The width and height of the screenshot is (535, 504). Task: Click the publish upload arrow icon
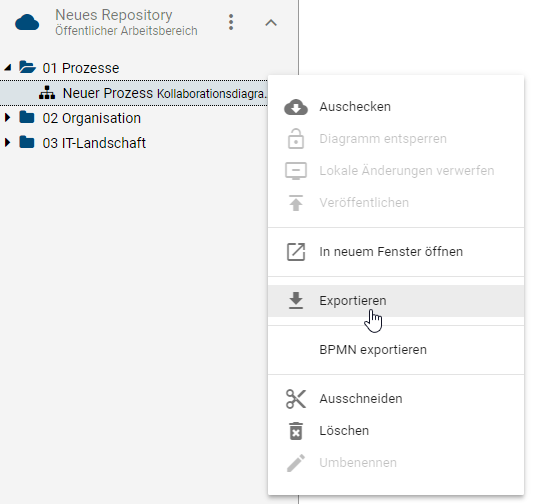click(296, 203)
